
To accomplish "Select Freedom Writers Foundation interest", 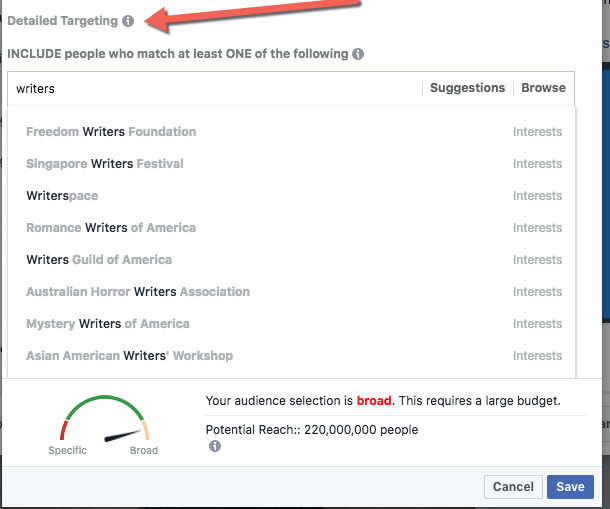I will point(291,132).
